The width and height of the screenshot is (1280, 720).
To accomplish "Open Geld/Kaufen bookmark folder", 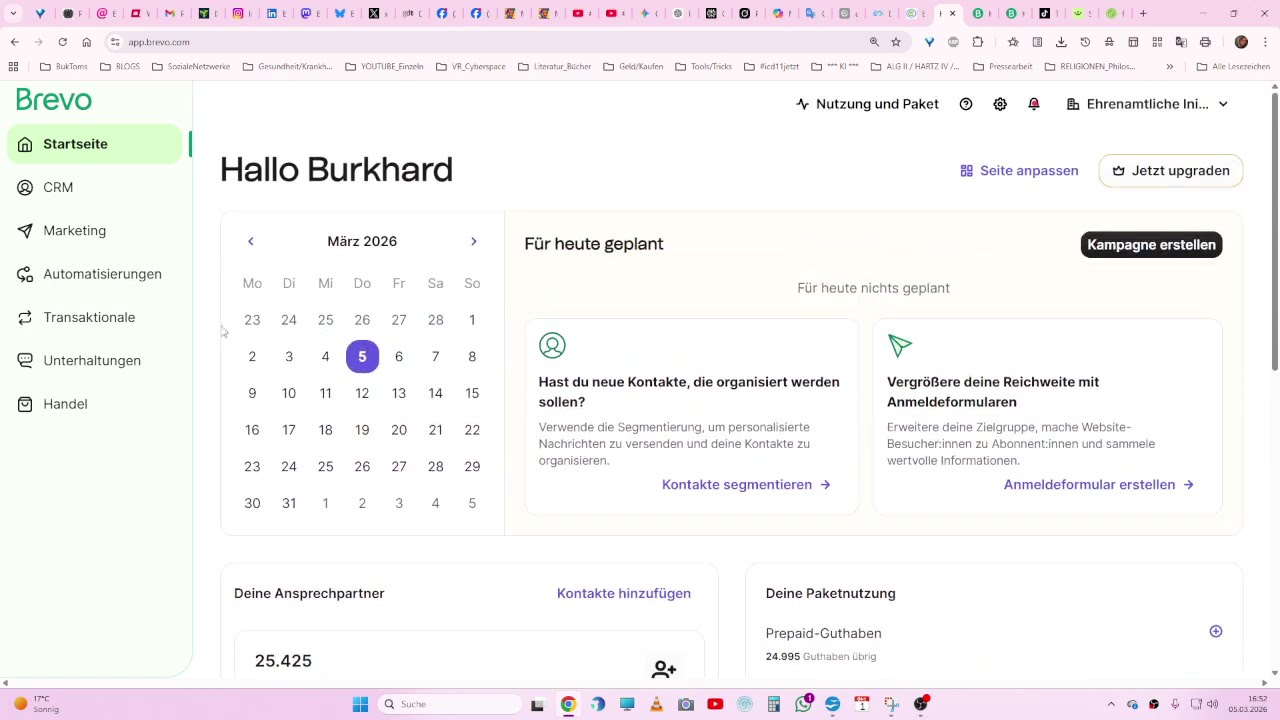I will click(634, 67).
